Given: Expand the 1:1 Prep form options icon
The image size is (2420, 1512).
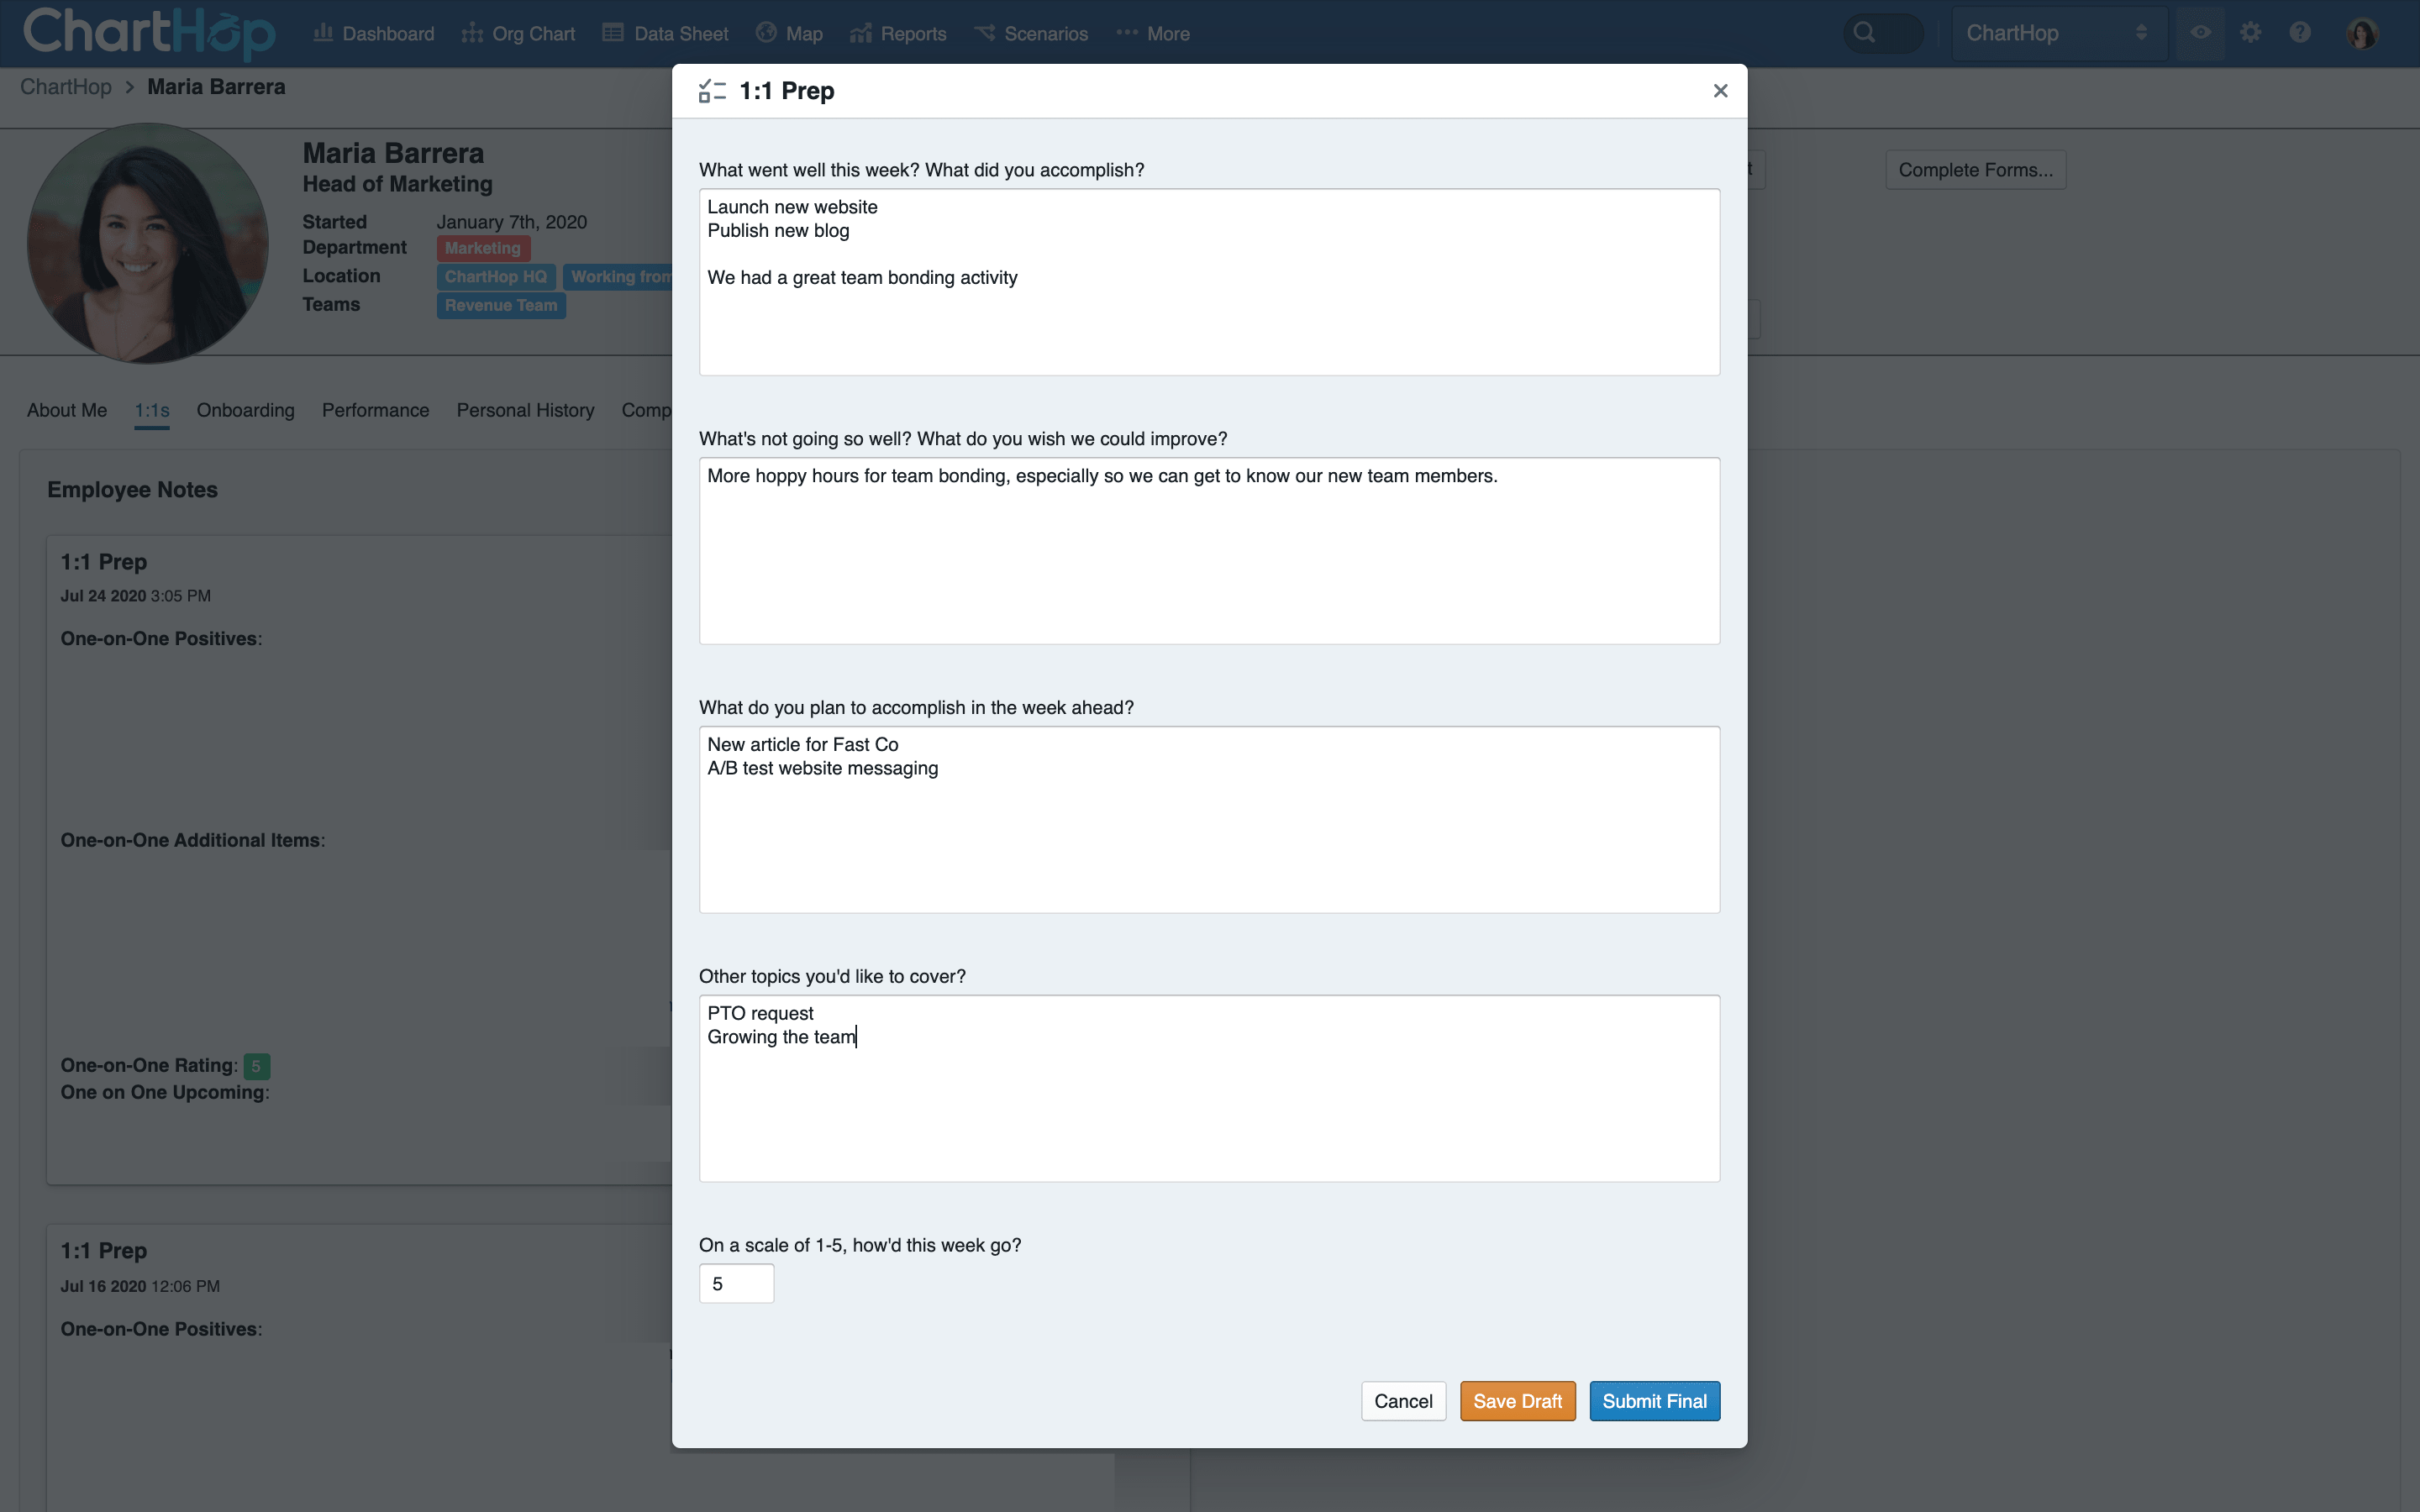Looking at the screenshot, I should [712, 90].
